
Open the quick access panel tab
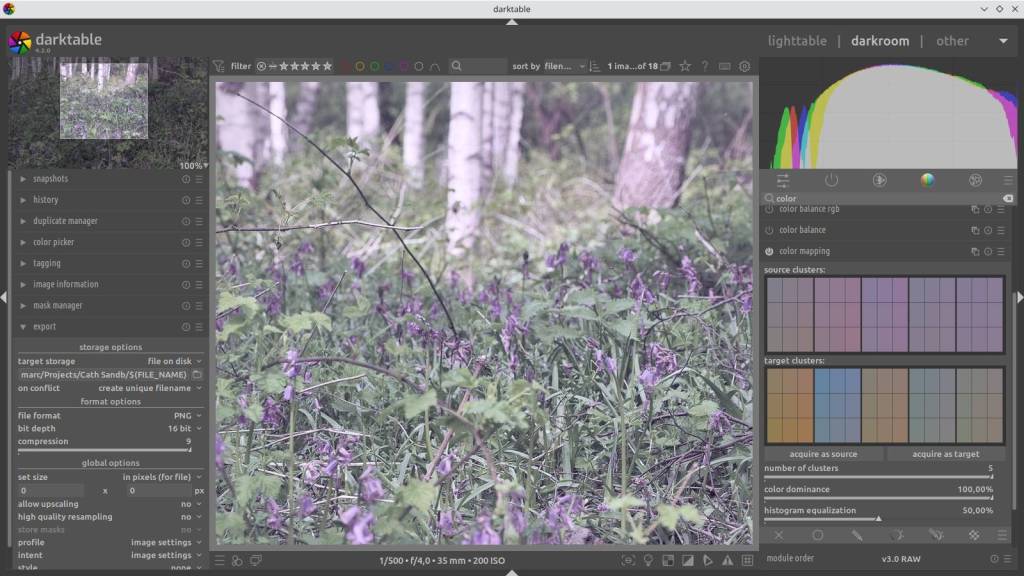click(782, 180)
